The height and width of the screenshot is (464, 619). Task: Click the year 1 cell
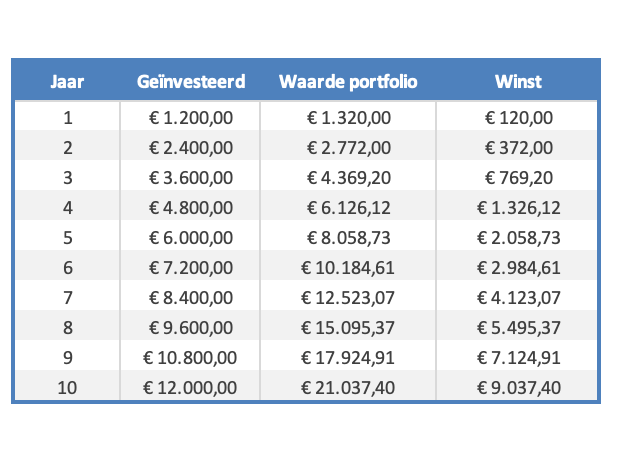pyautogui.click(x=67, y=118)
